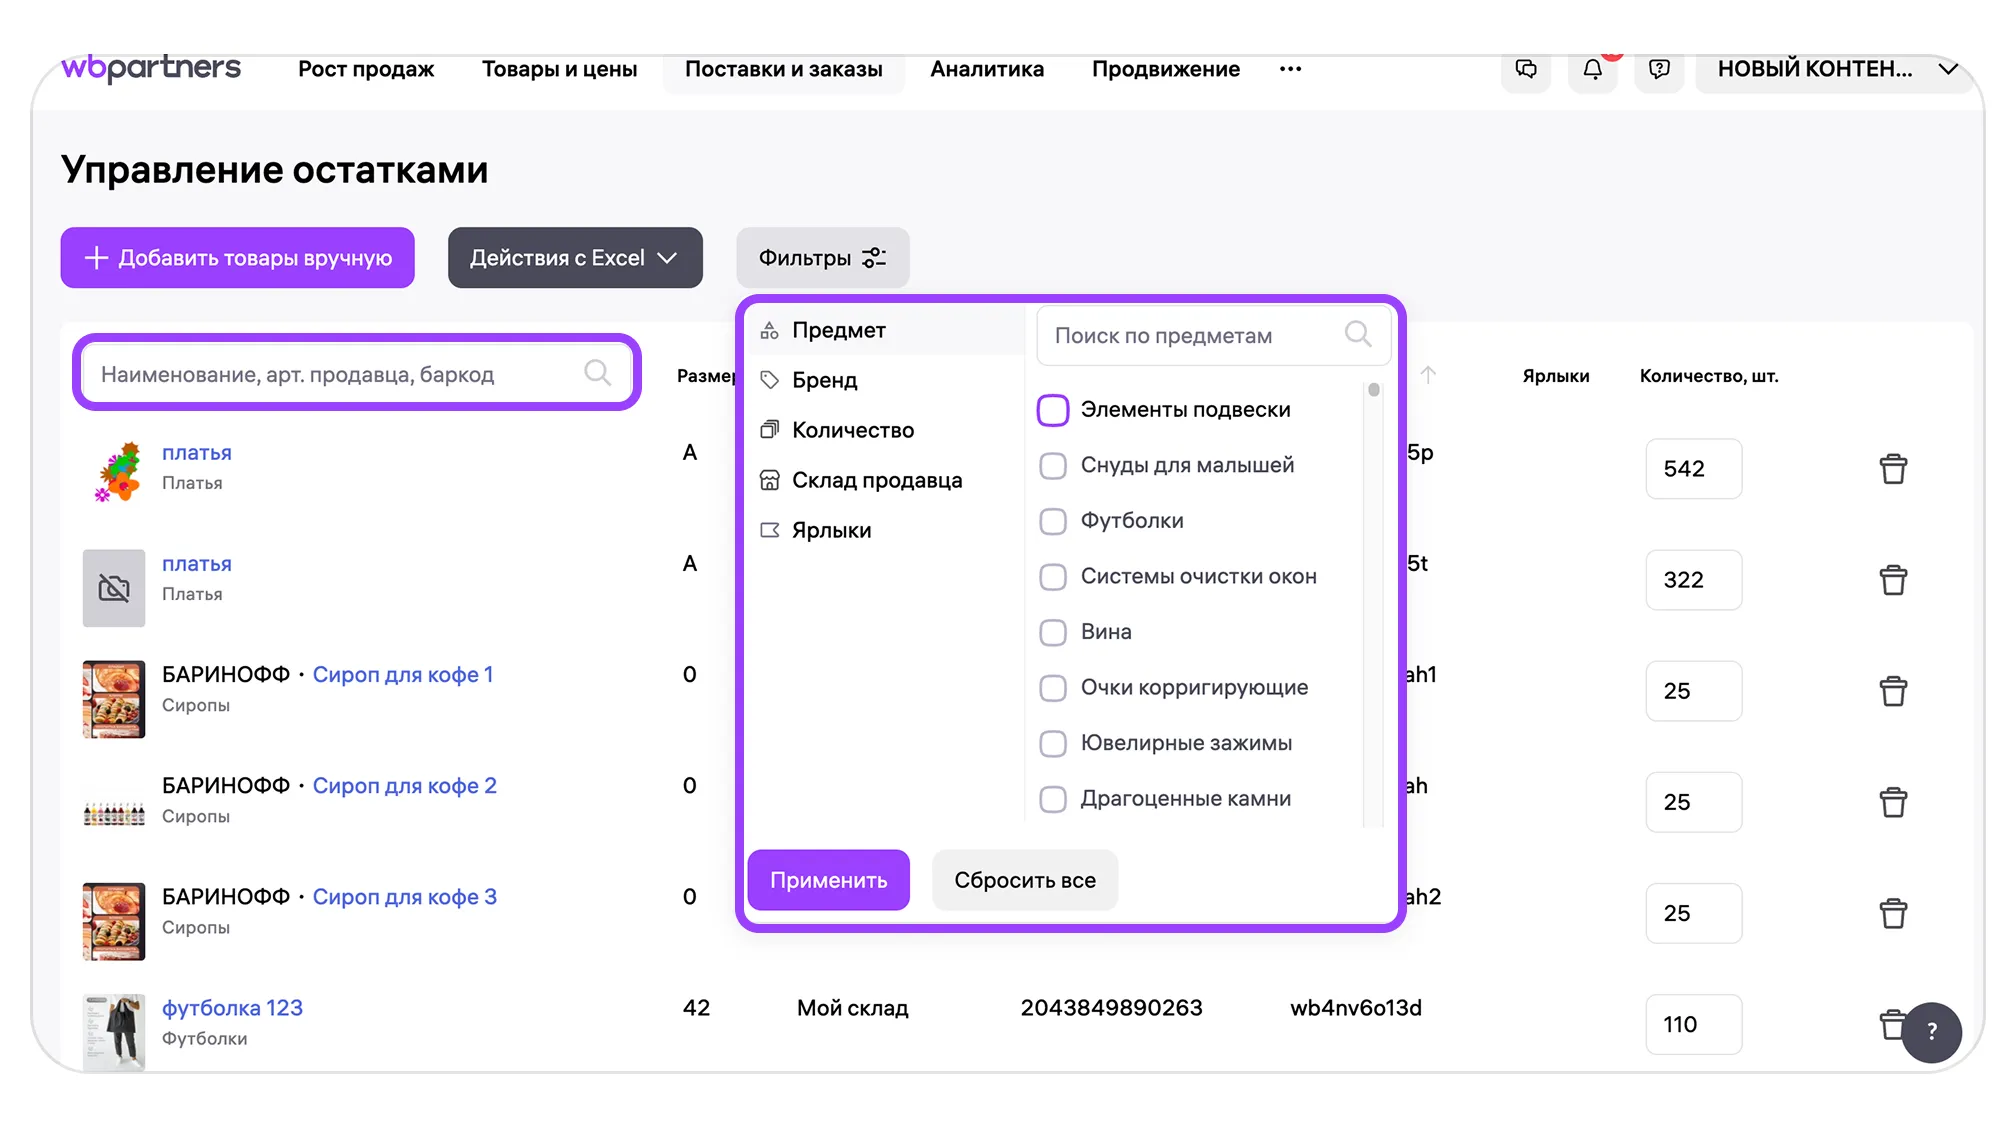Enable the Футболки filter checkbox
2016x1125 pixels.
1053,521
